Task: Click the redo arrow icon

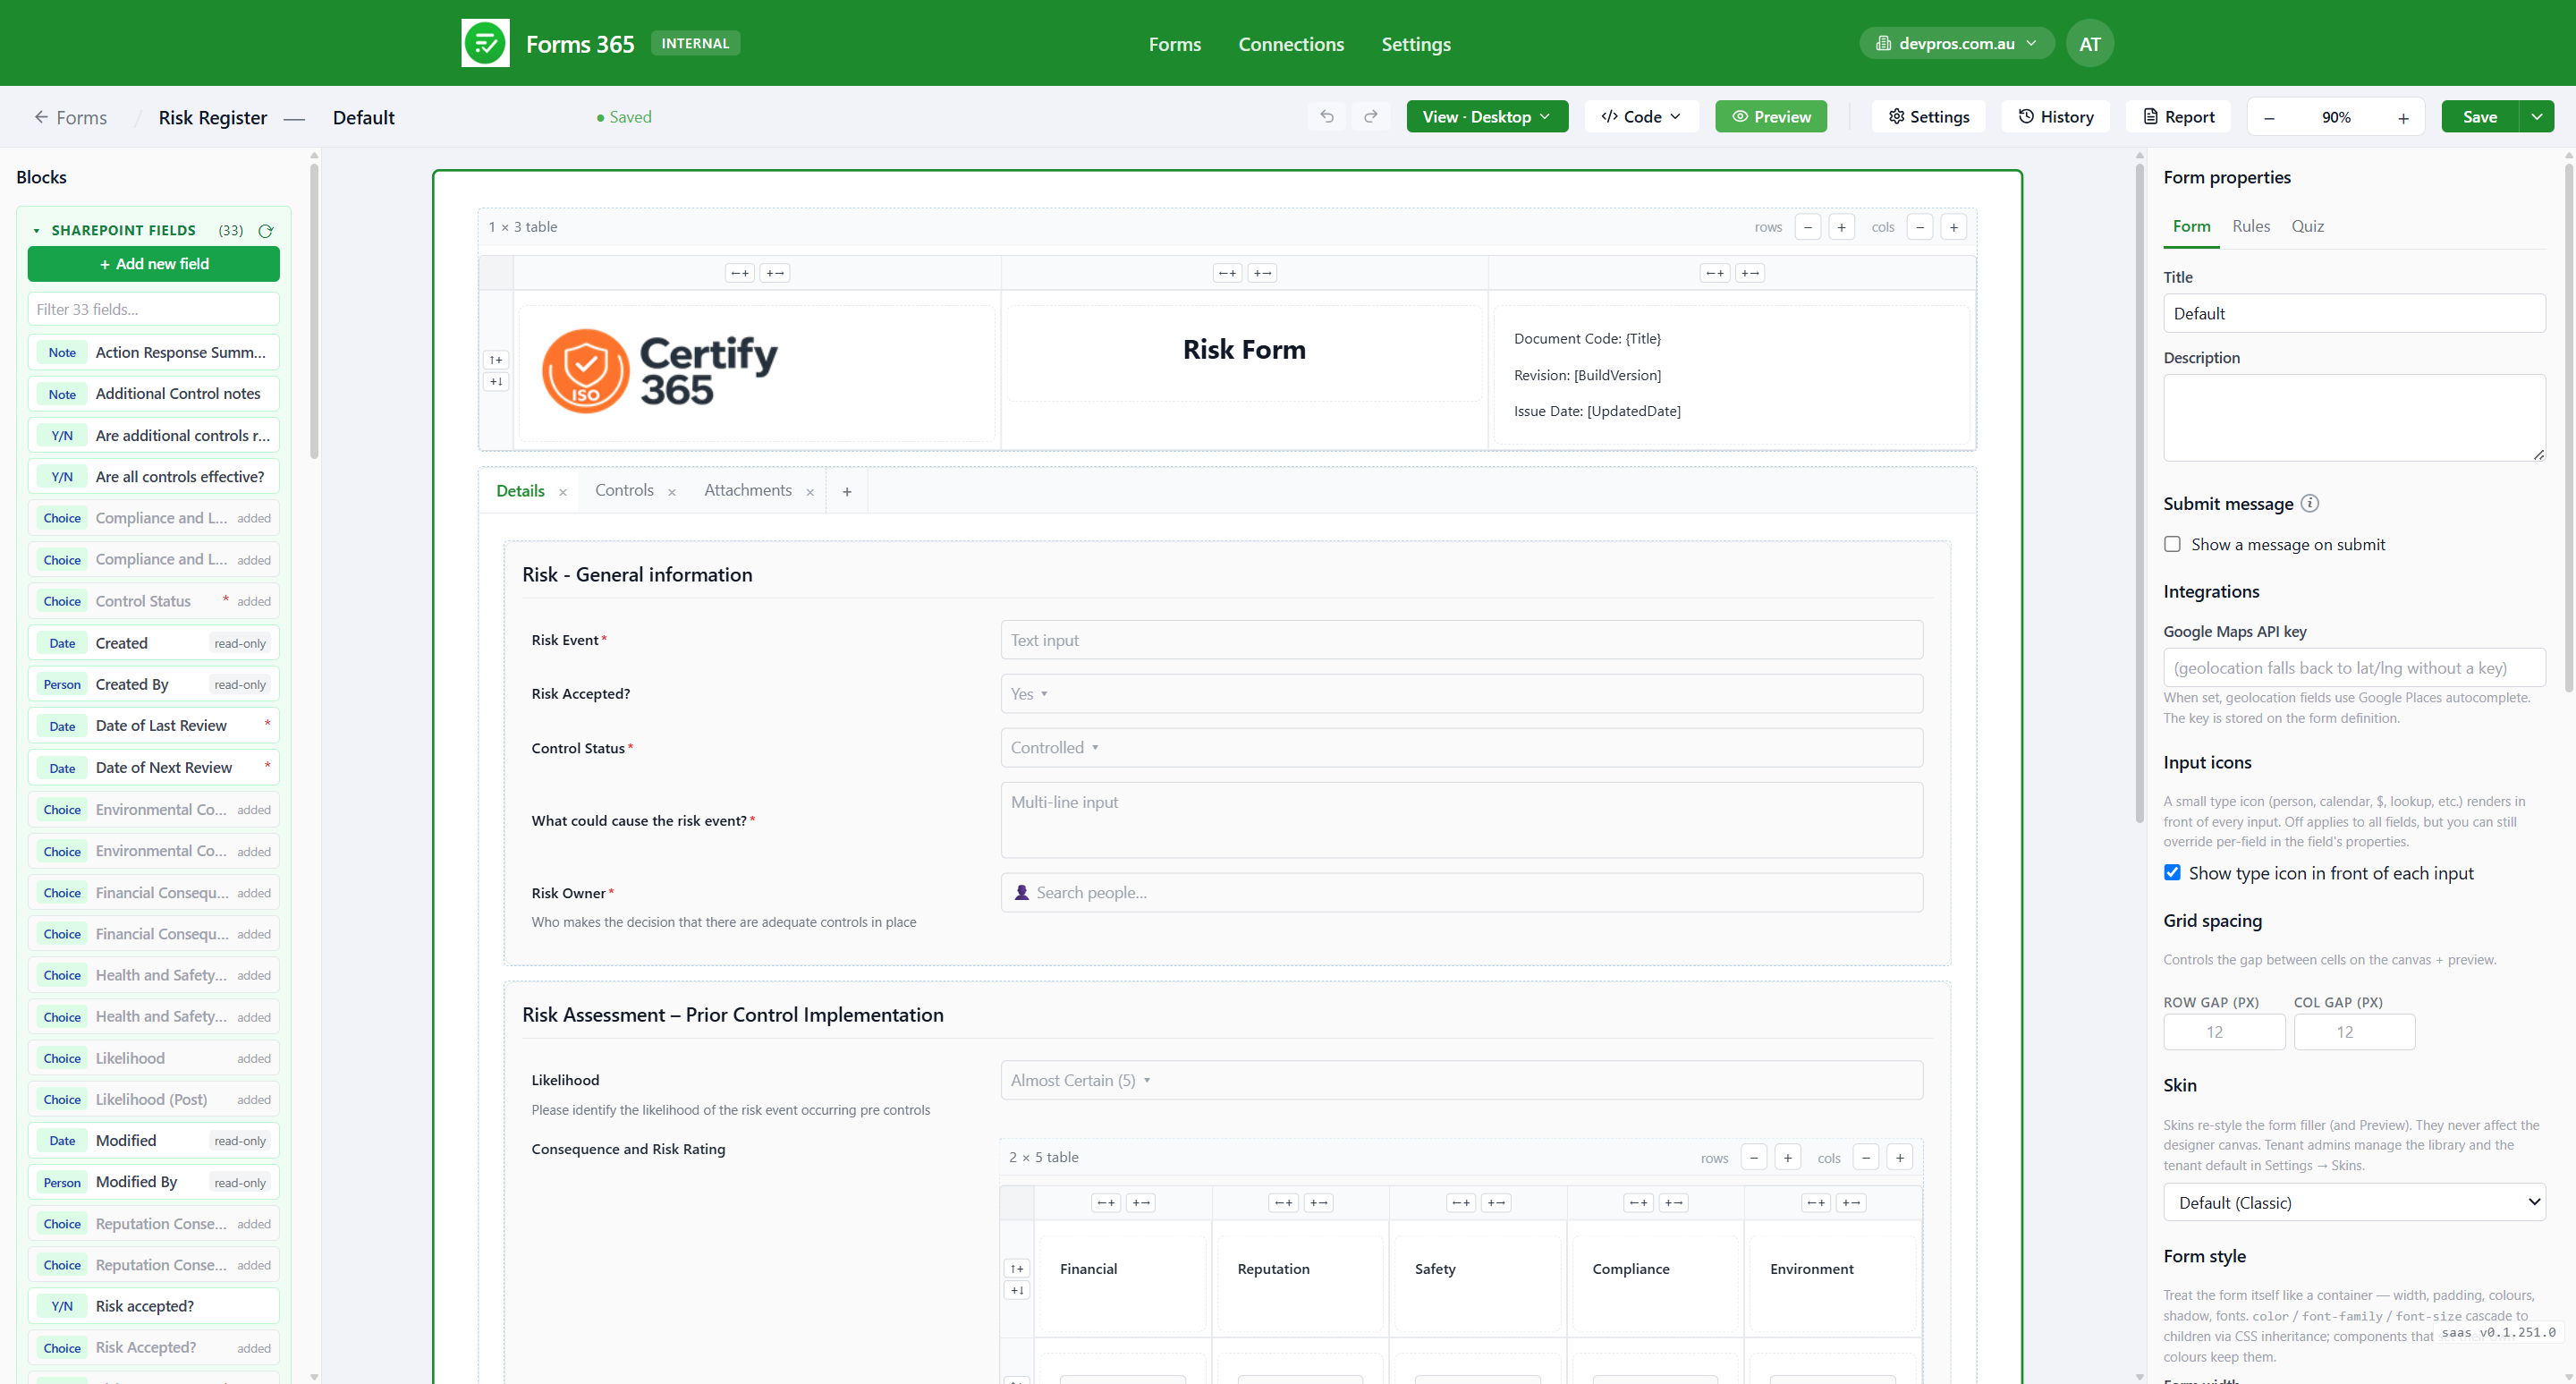Action: 1371,117
